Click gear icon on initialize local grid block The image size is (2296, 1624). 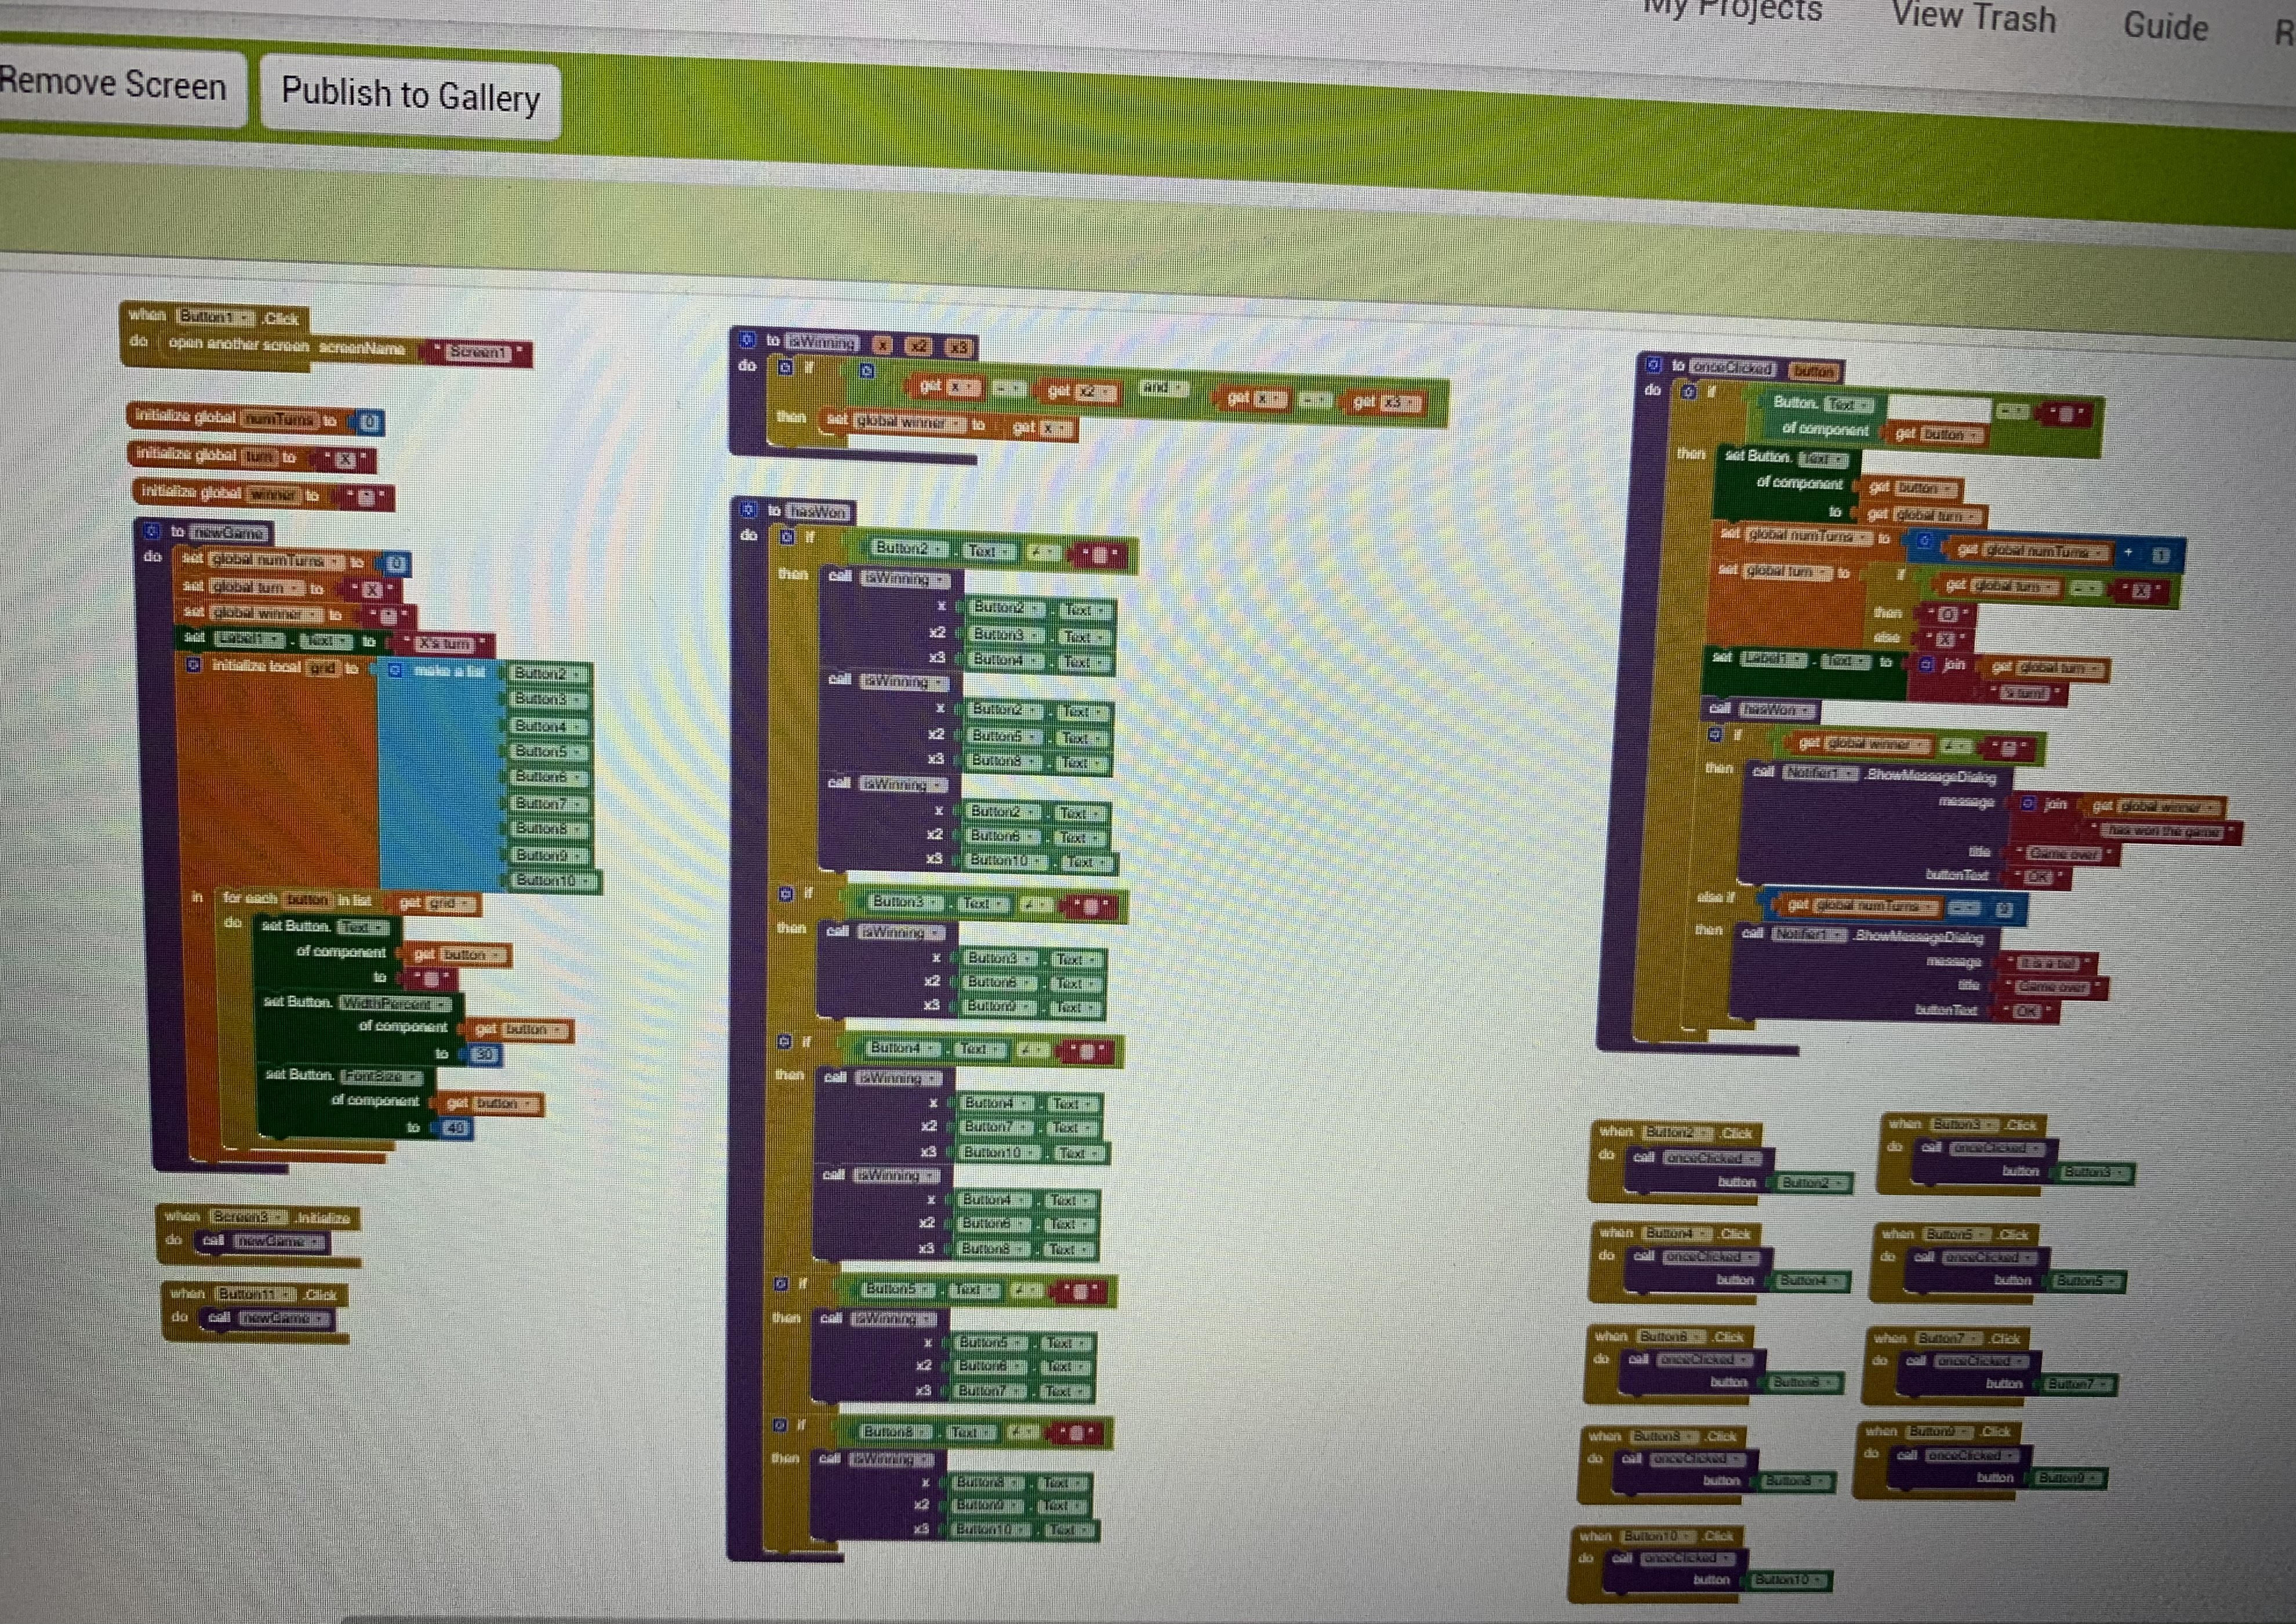tap(194, 665)
